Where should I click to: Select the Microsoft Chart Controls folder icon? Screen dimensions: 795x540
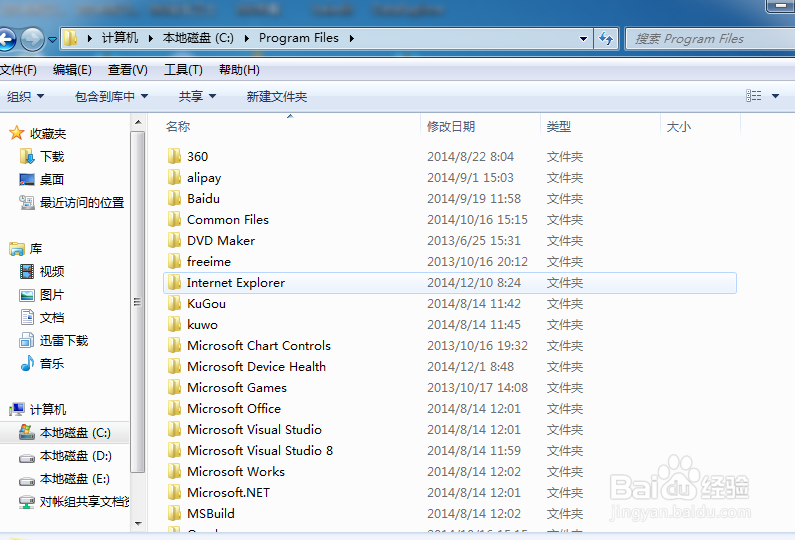point(174,345)
